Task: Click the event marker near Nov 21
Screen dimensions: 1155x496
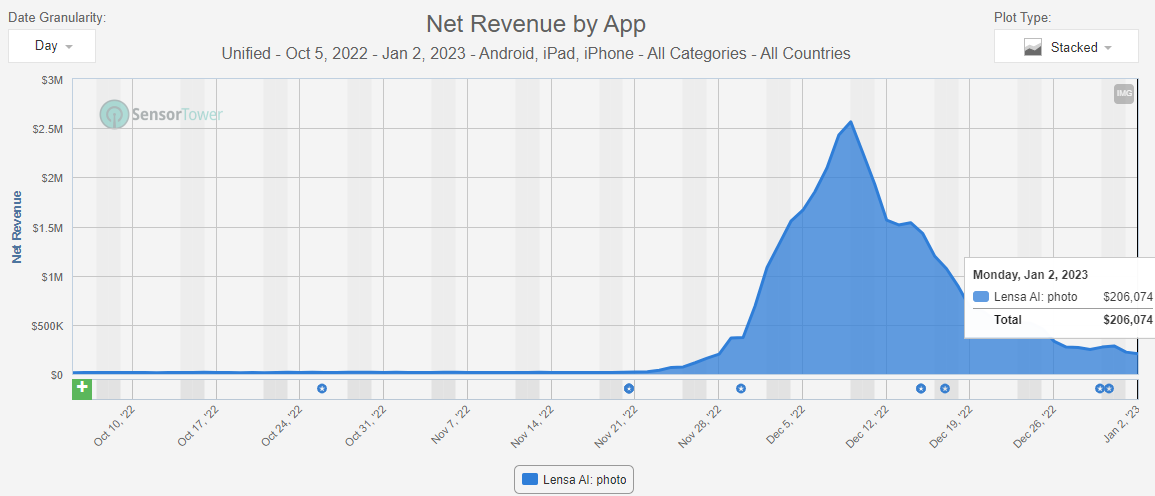Action: click(x=629, y=388)
